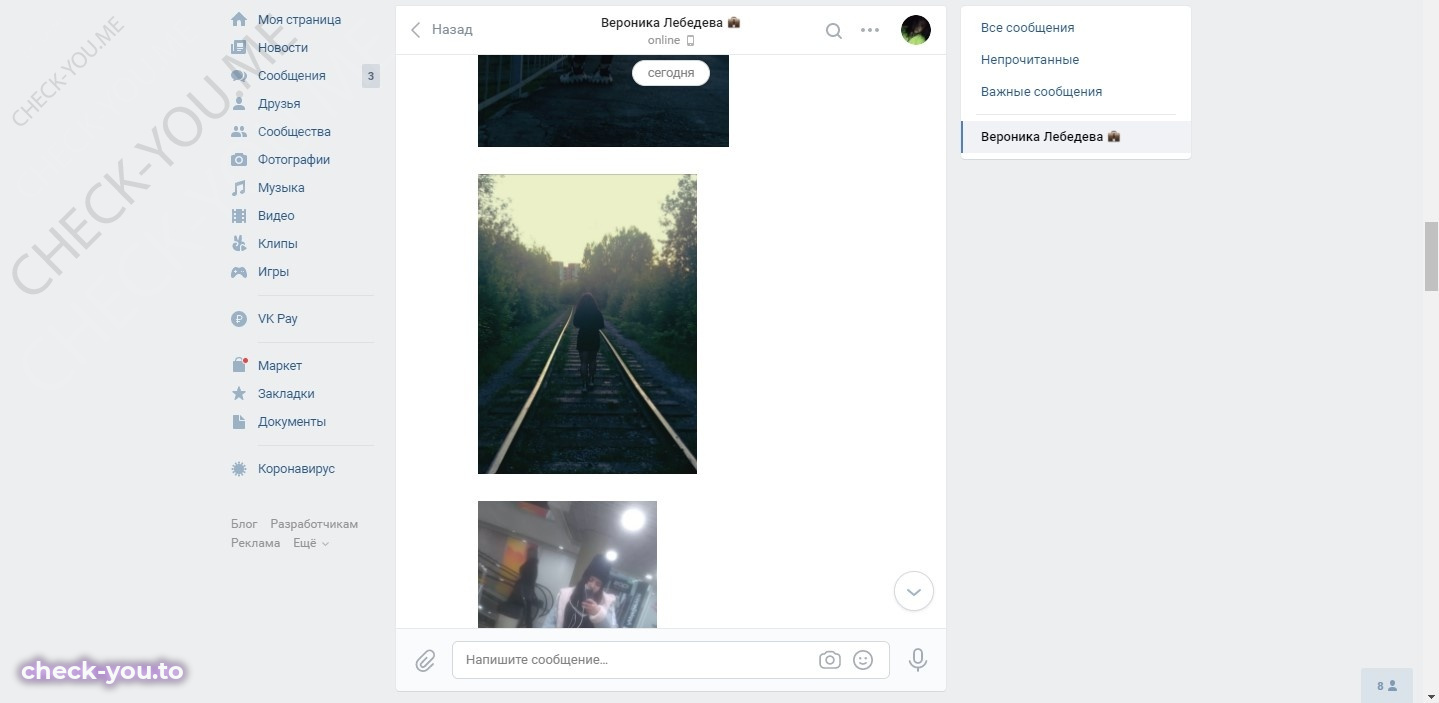Click the Друзья person icon
The height and width of the screenshot is (703, 1439).
point(239,103)
